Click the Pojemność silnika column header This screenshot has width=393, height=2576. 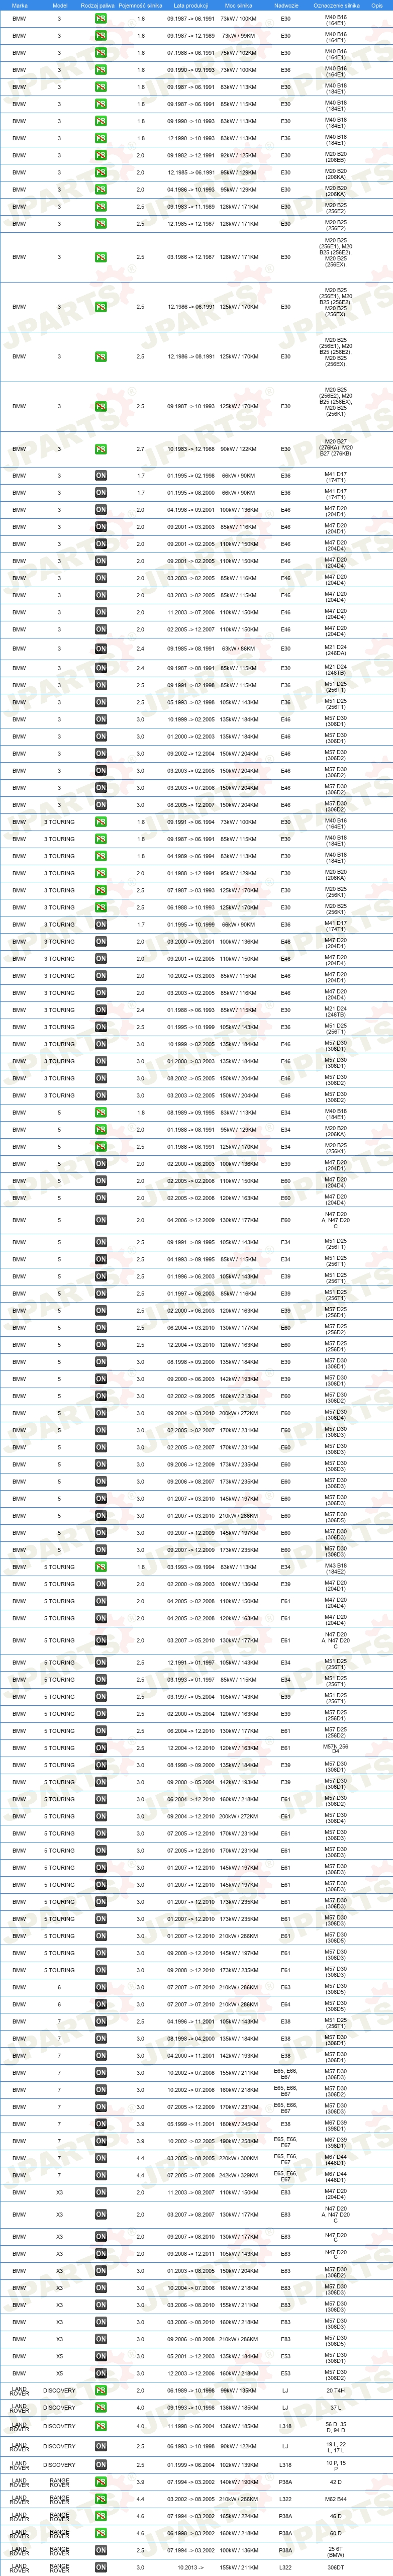point(140,5)
